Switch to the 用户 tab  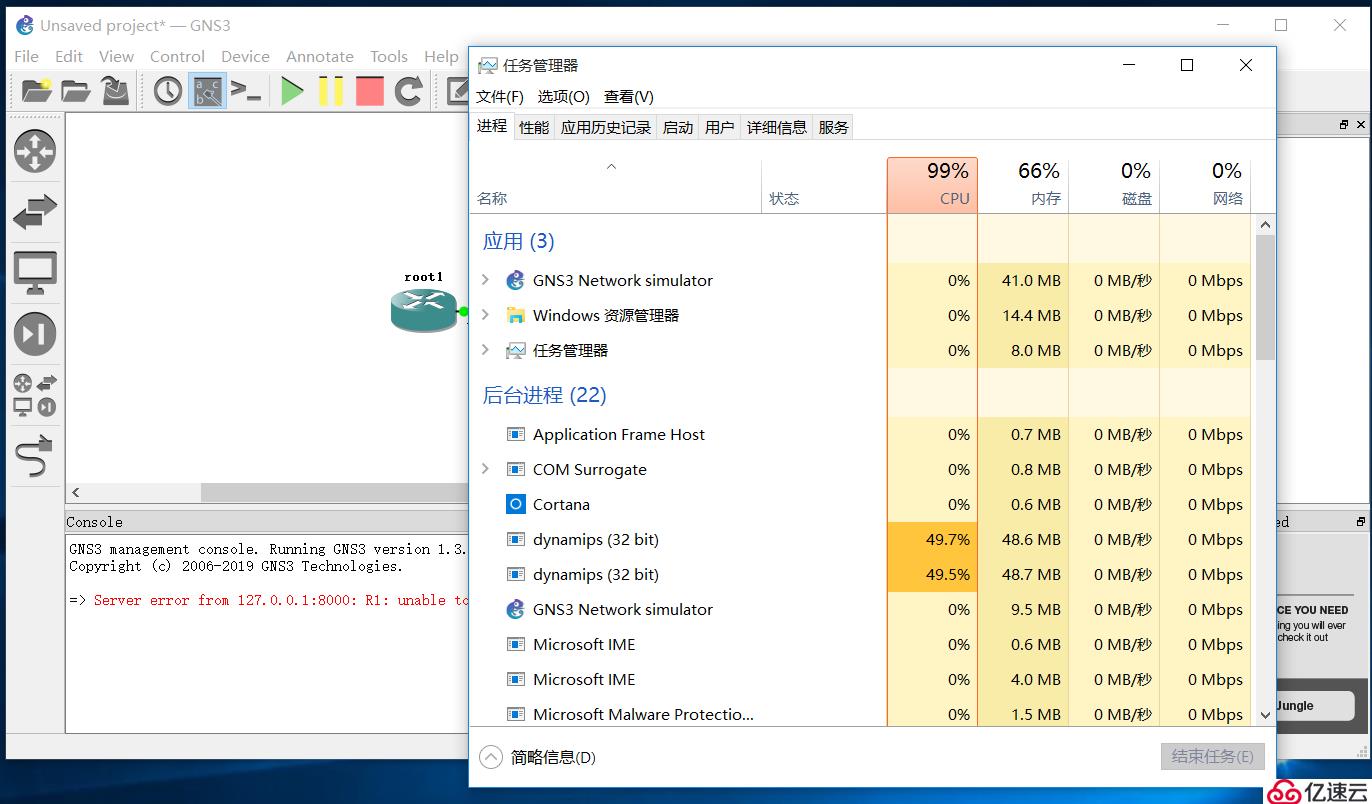click(x=720, y=127)
